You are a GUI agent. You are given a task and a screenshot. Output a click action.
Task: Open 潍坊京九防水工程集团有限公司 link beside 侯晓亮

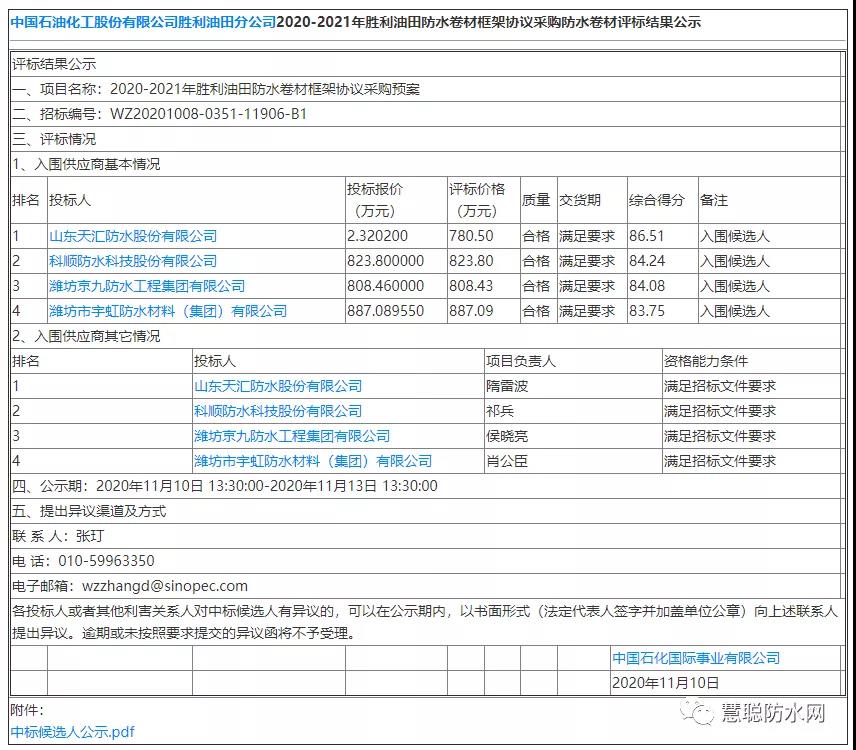pos(292,436)
